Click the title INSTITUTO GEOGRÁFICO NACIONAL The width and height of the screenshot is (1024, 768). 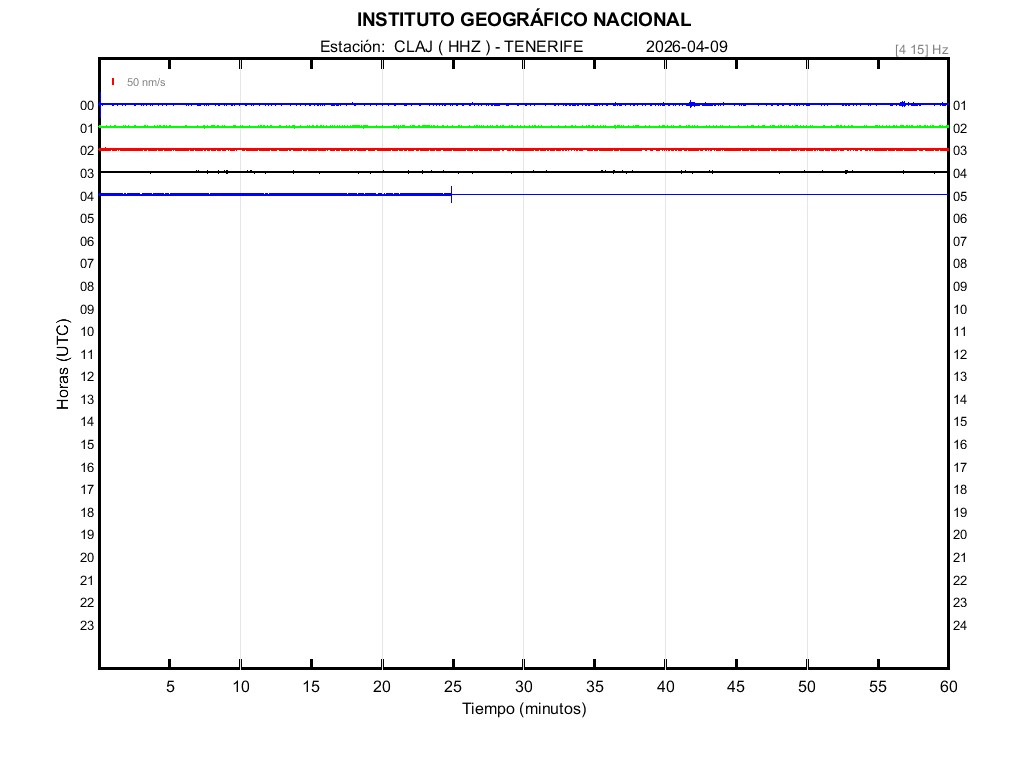pyautogui.click(x=523, y=20)
